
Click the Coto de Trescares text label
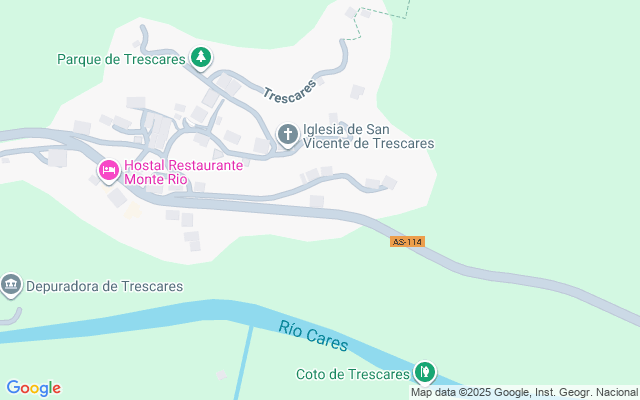pyautogui.click(x=353, y=374)
